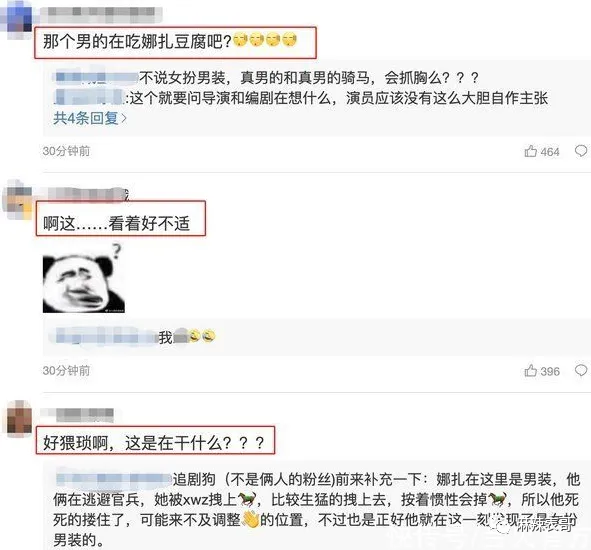Open the third commenter's blurred username
This screenshot has width=591, height=550.
click(x=77, y=414)
